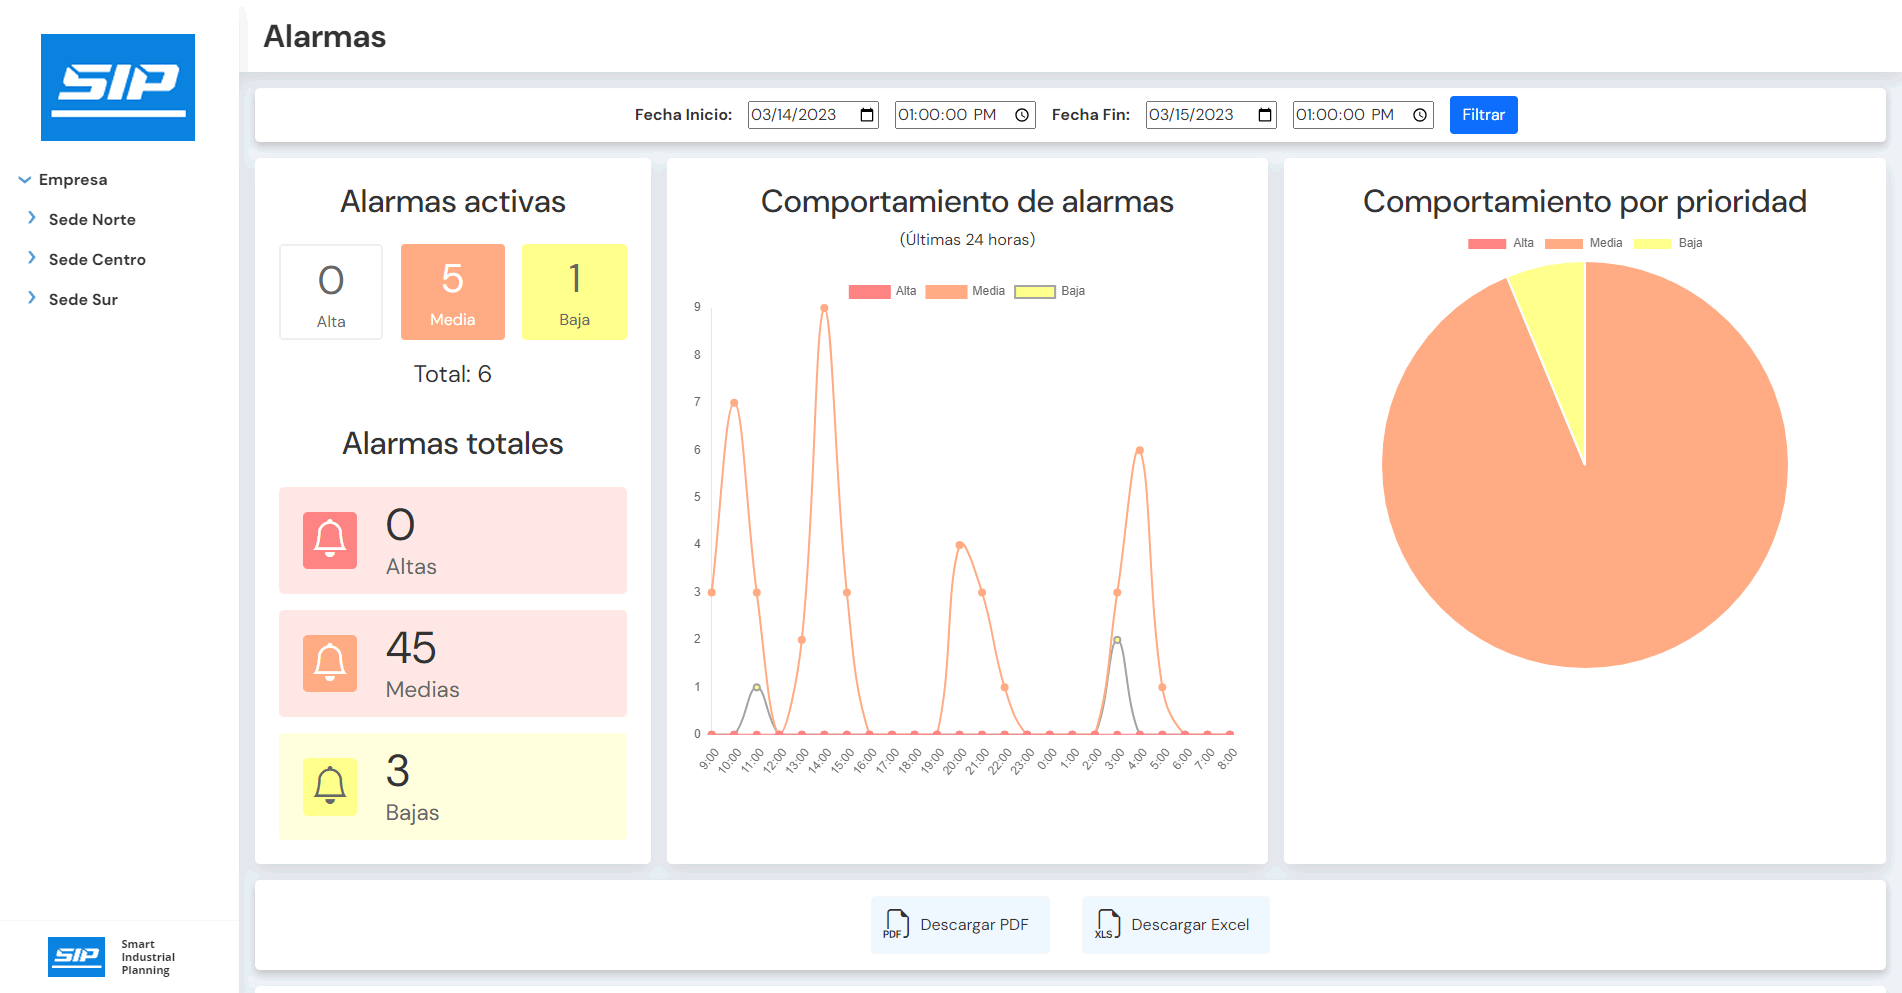
Task: Select the Media active alarms card
Action: coord(452,292)
